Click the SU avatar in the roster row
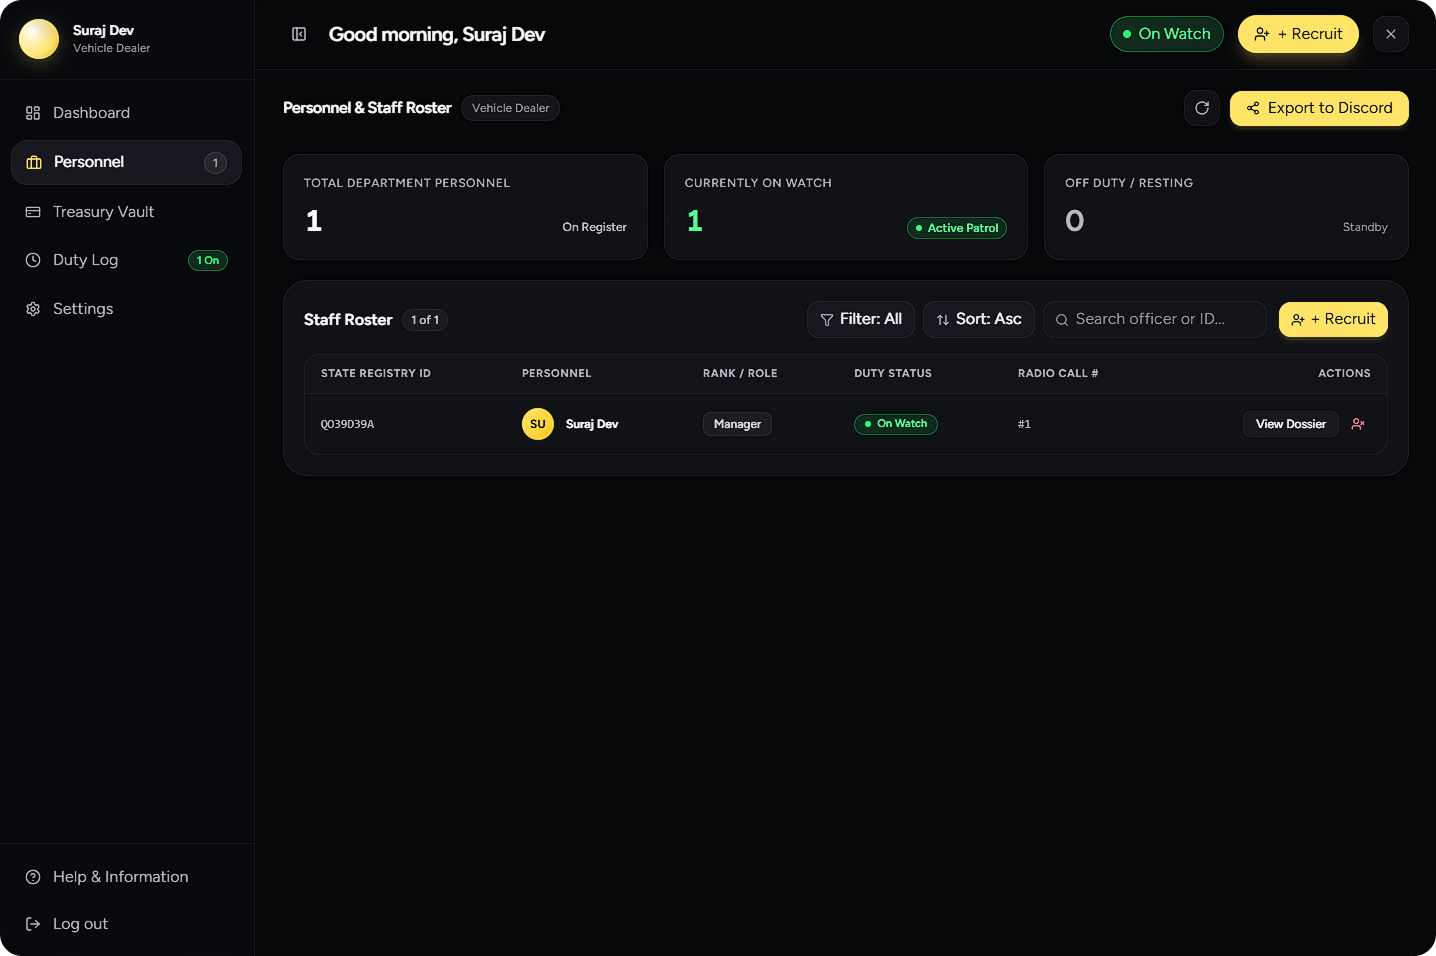The height and width of the screenshot is (956, 1436). click(x=538, y=424)
